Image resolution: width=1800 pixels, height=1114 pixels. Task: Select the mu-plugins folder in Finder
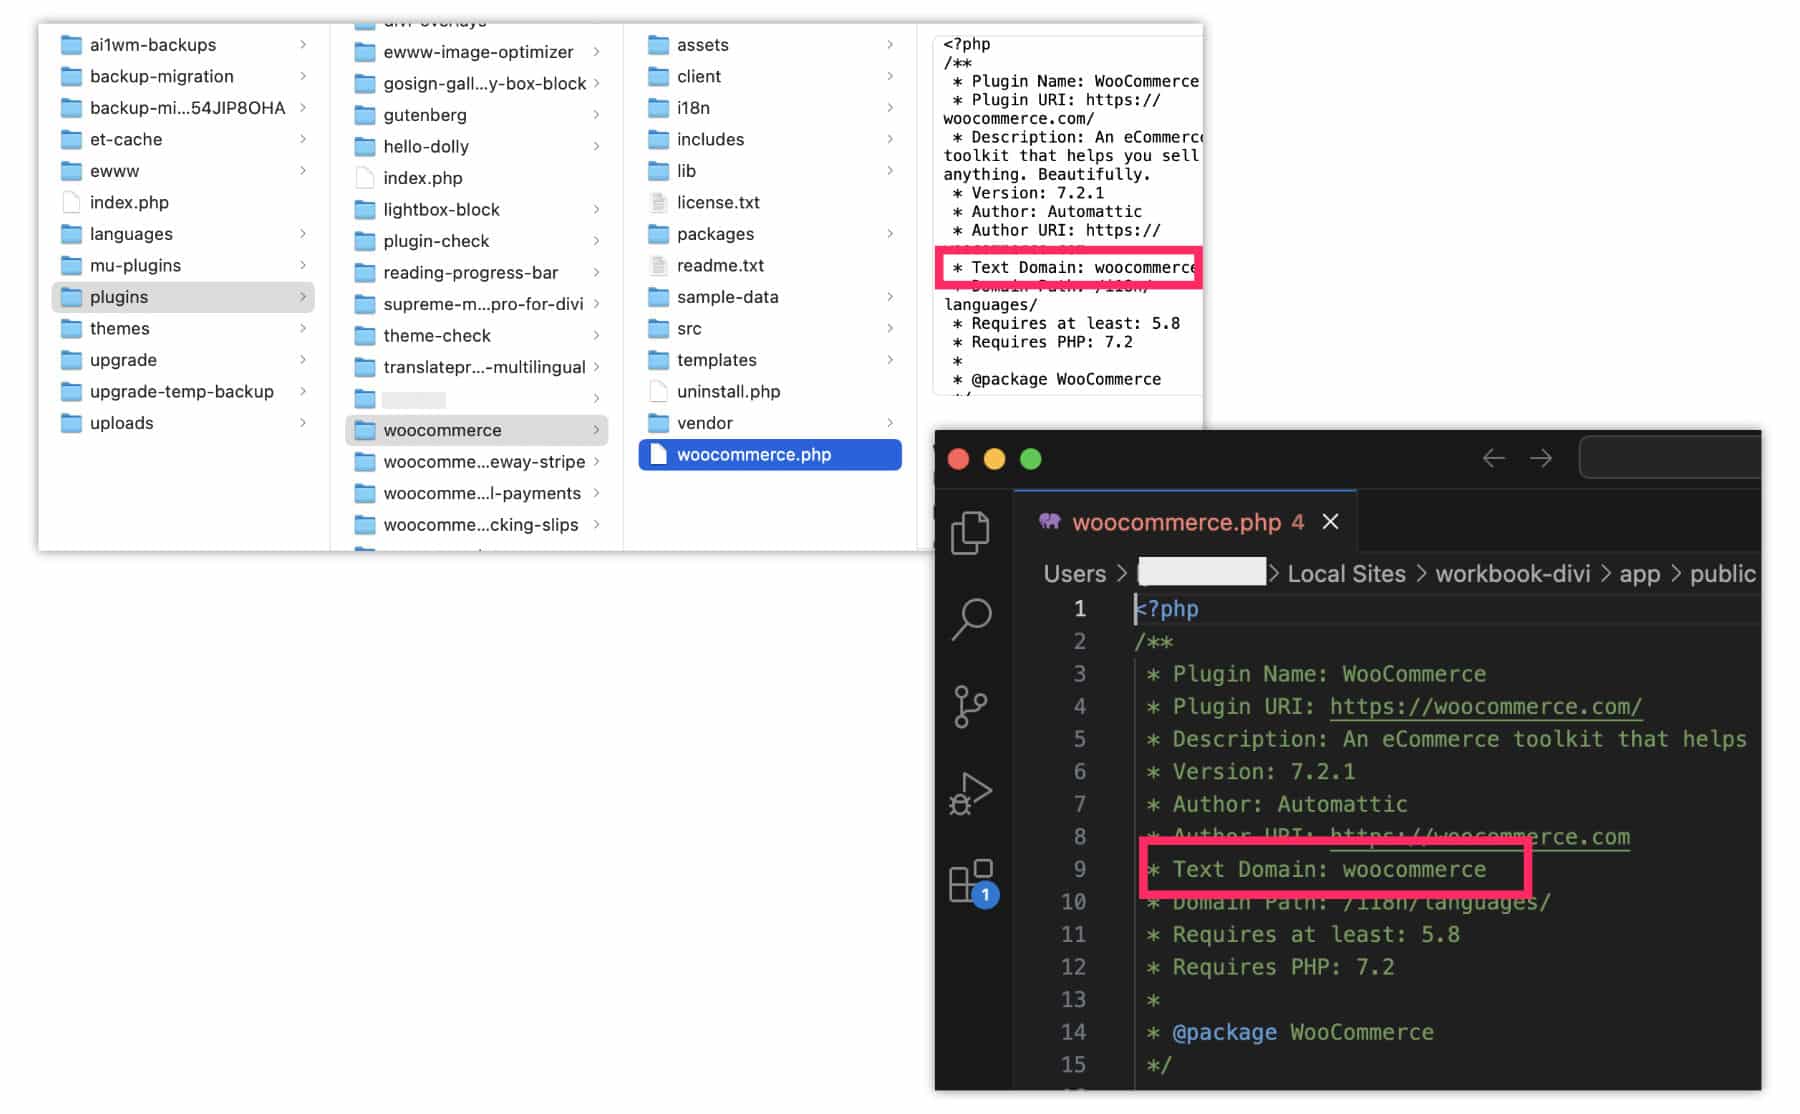coord(183,265)
